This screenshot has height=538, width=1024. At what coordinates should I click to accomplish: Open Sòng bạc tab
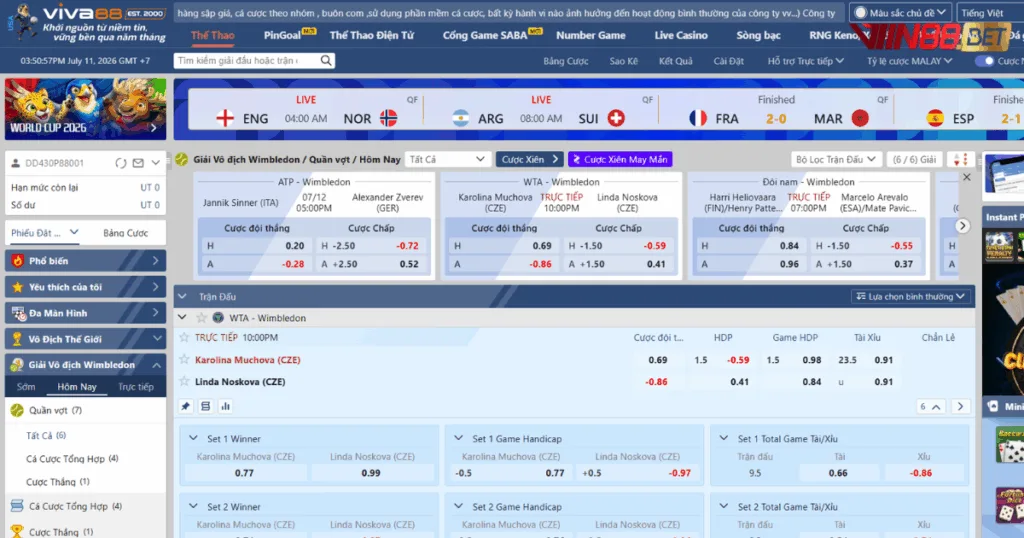[x=758, y=35]
